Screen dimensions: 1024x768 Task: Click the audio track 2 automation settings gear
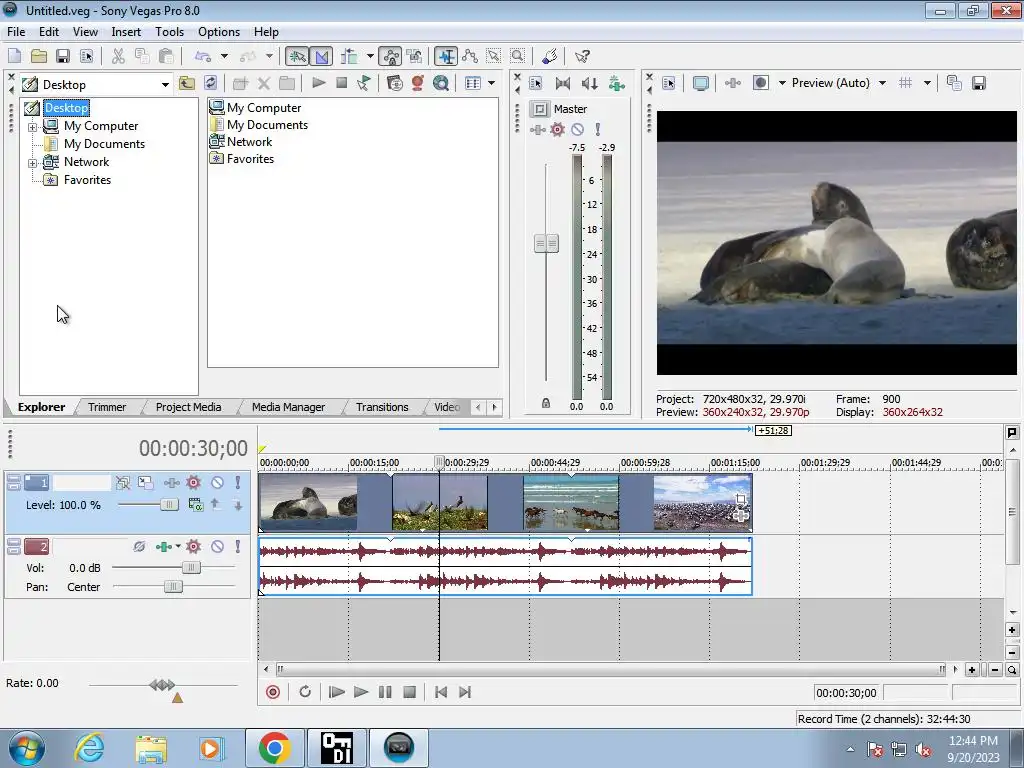(x=193, y=547)
